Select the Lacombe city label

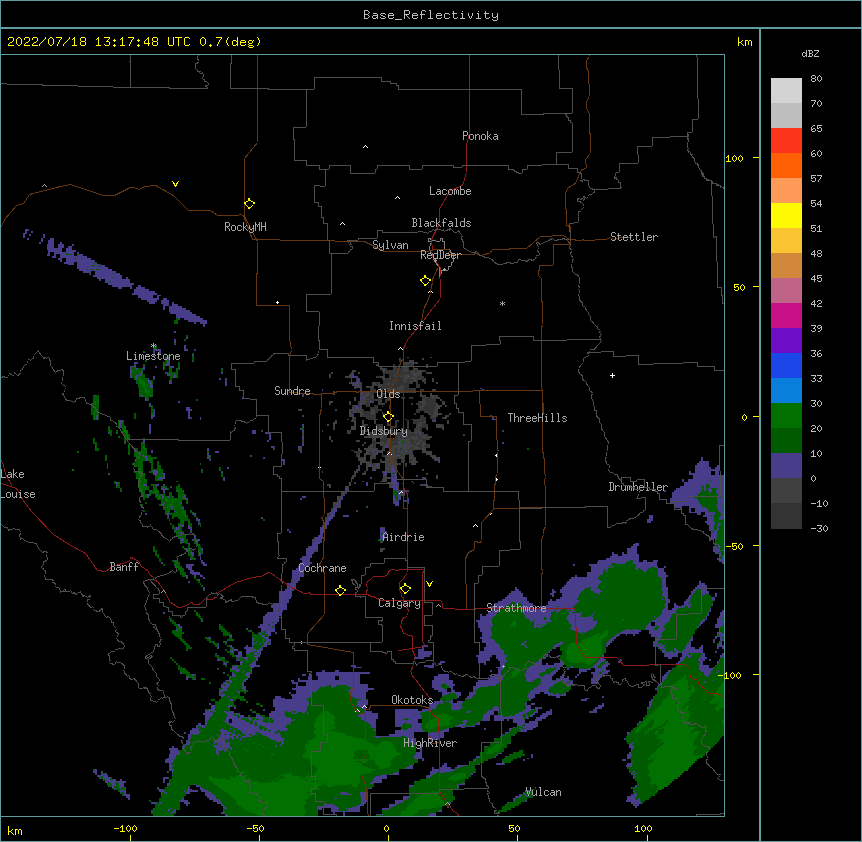tap(450, 191)
